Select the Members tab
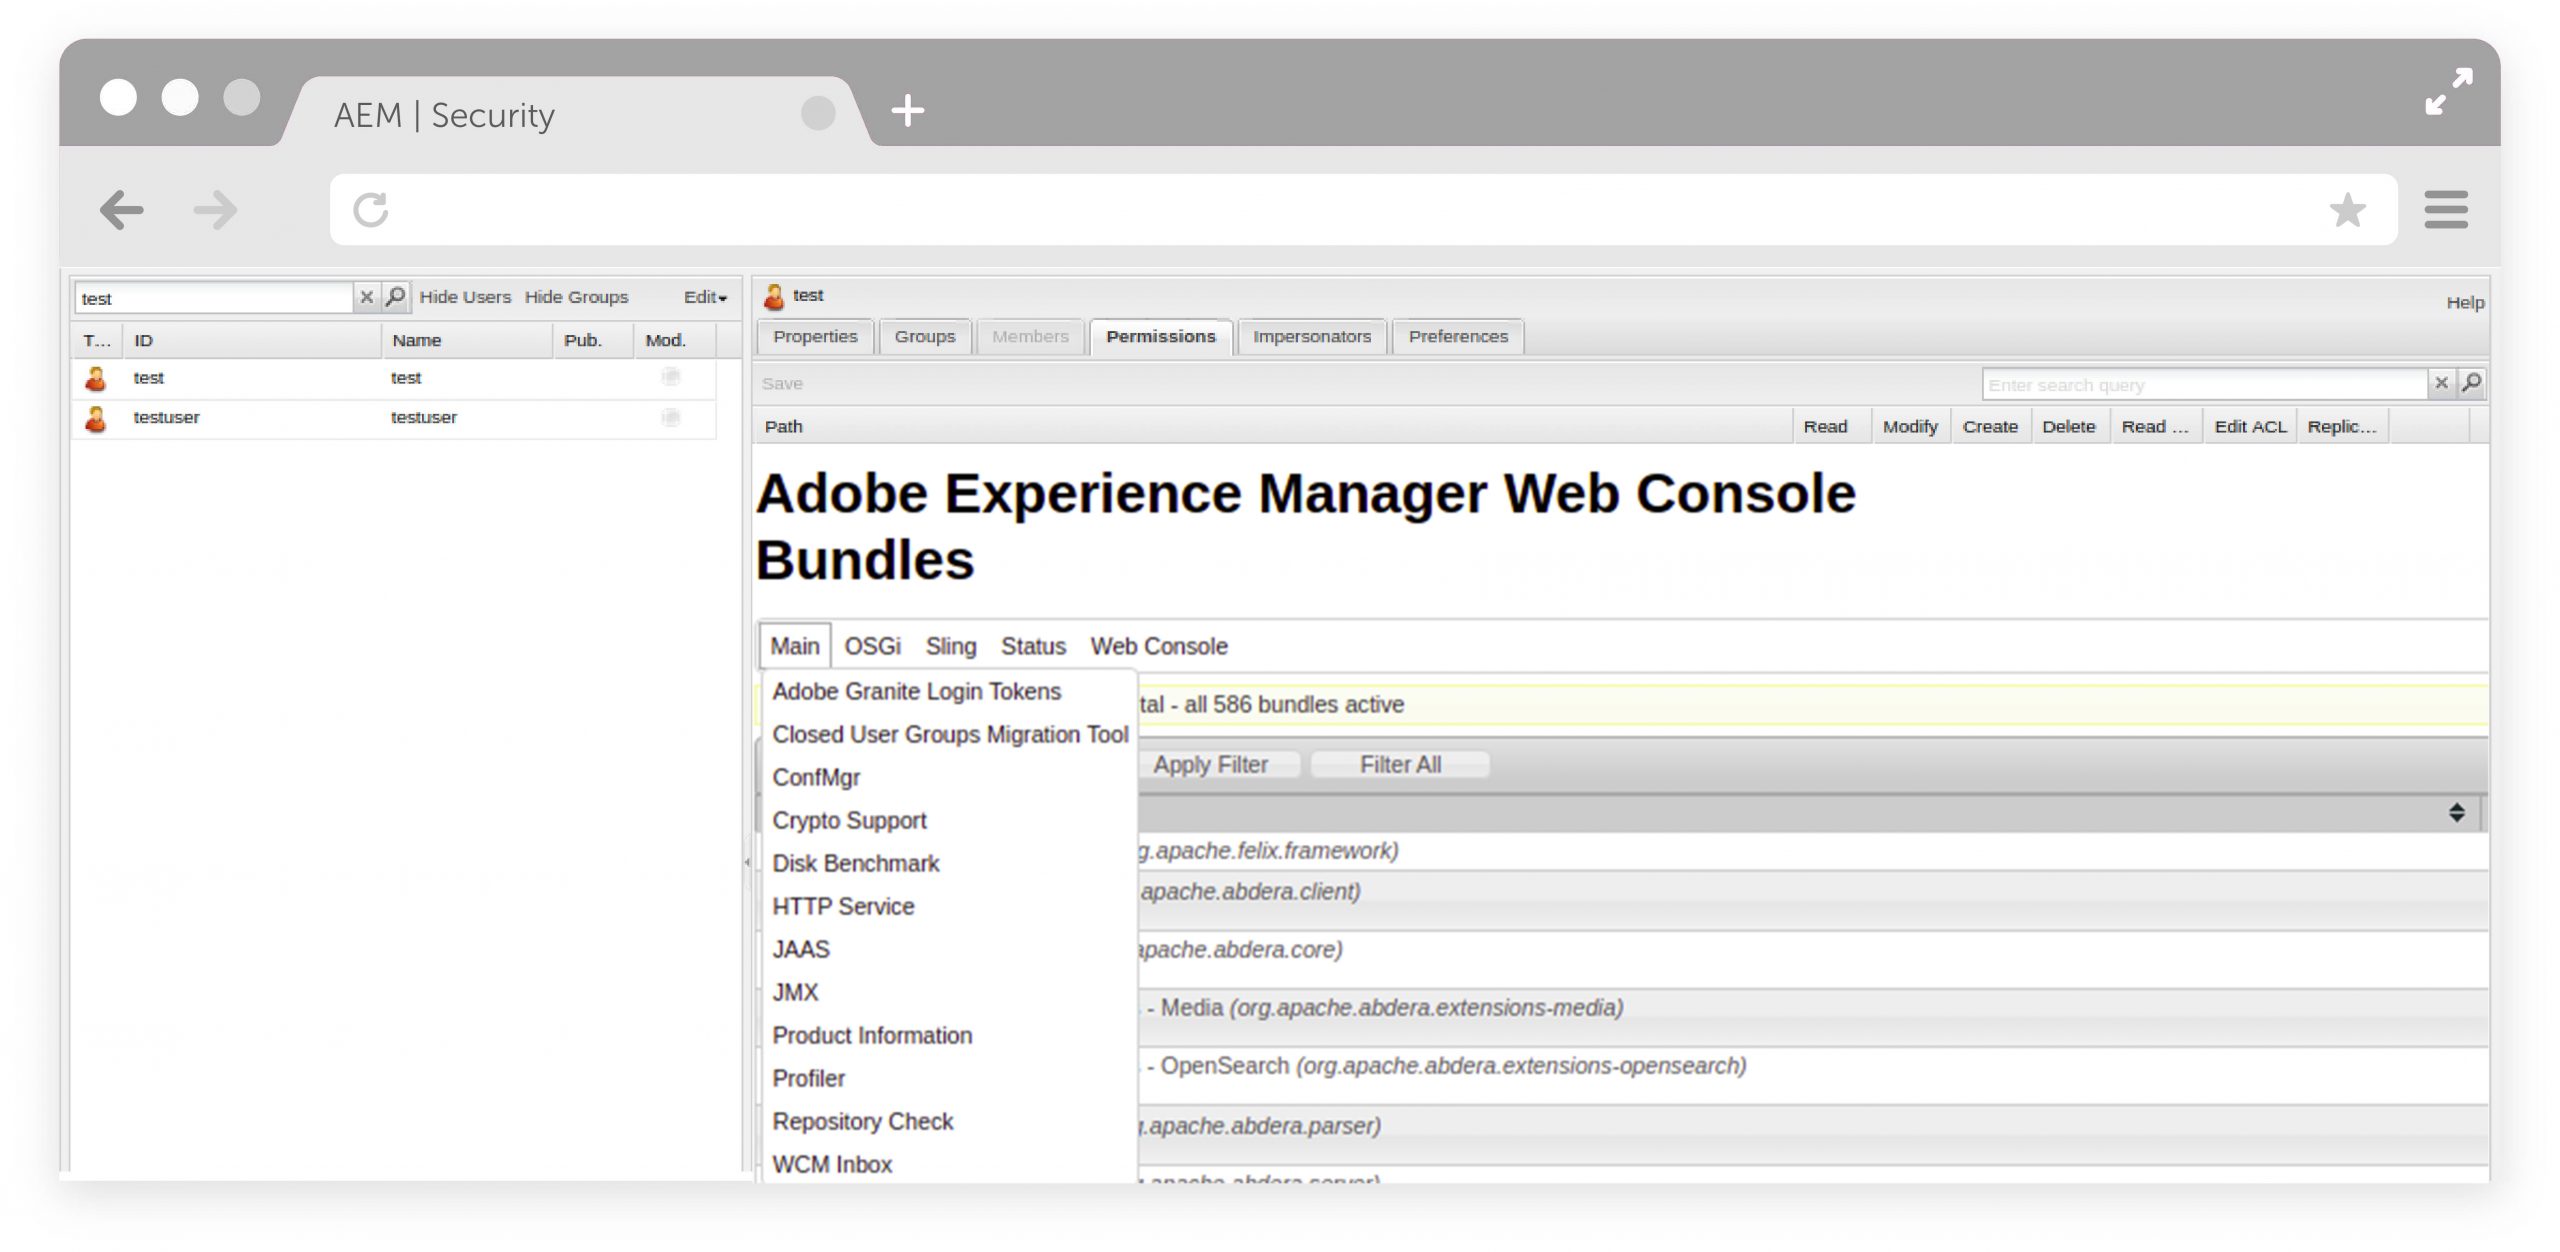 coord(1030,337)
